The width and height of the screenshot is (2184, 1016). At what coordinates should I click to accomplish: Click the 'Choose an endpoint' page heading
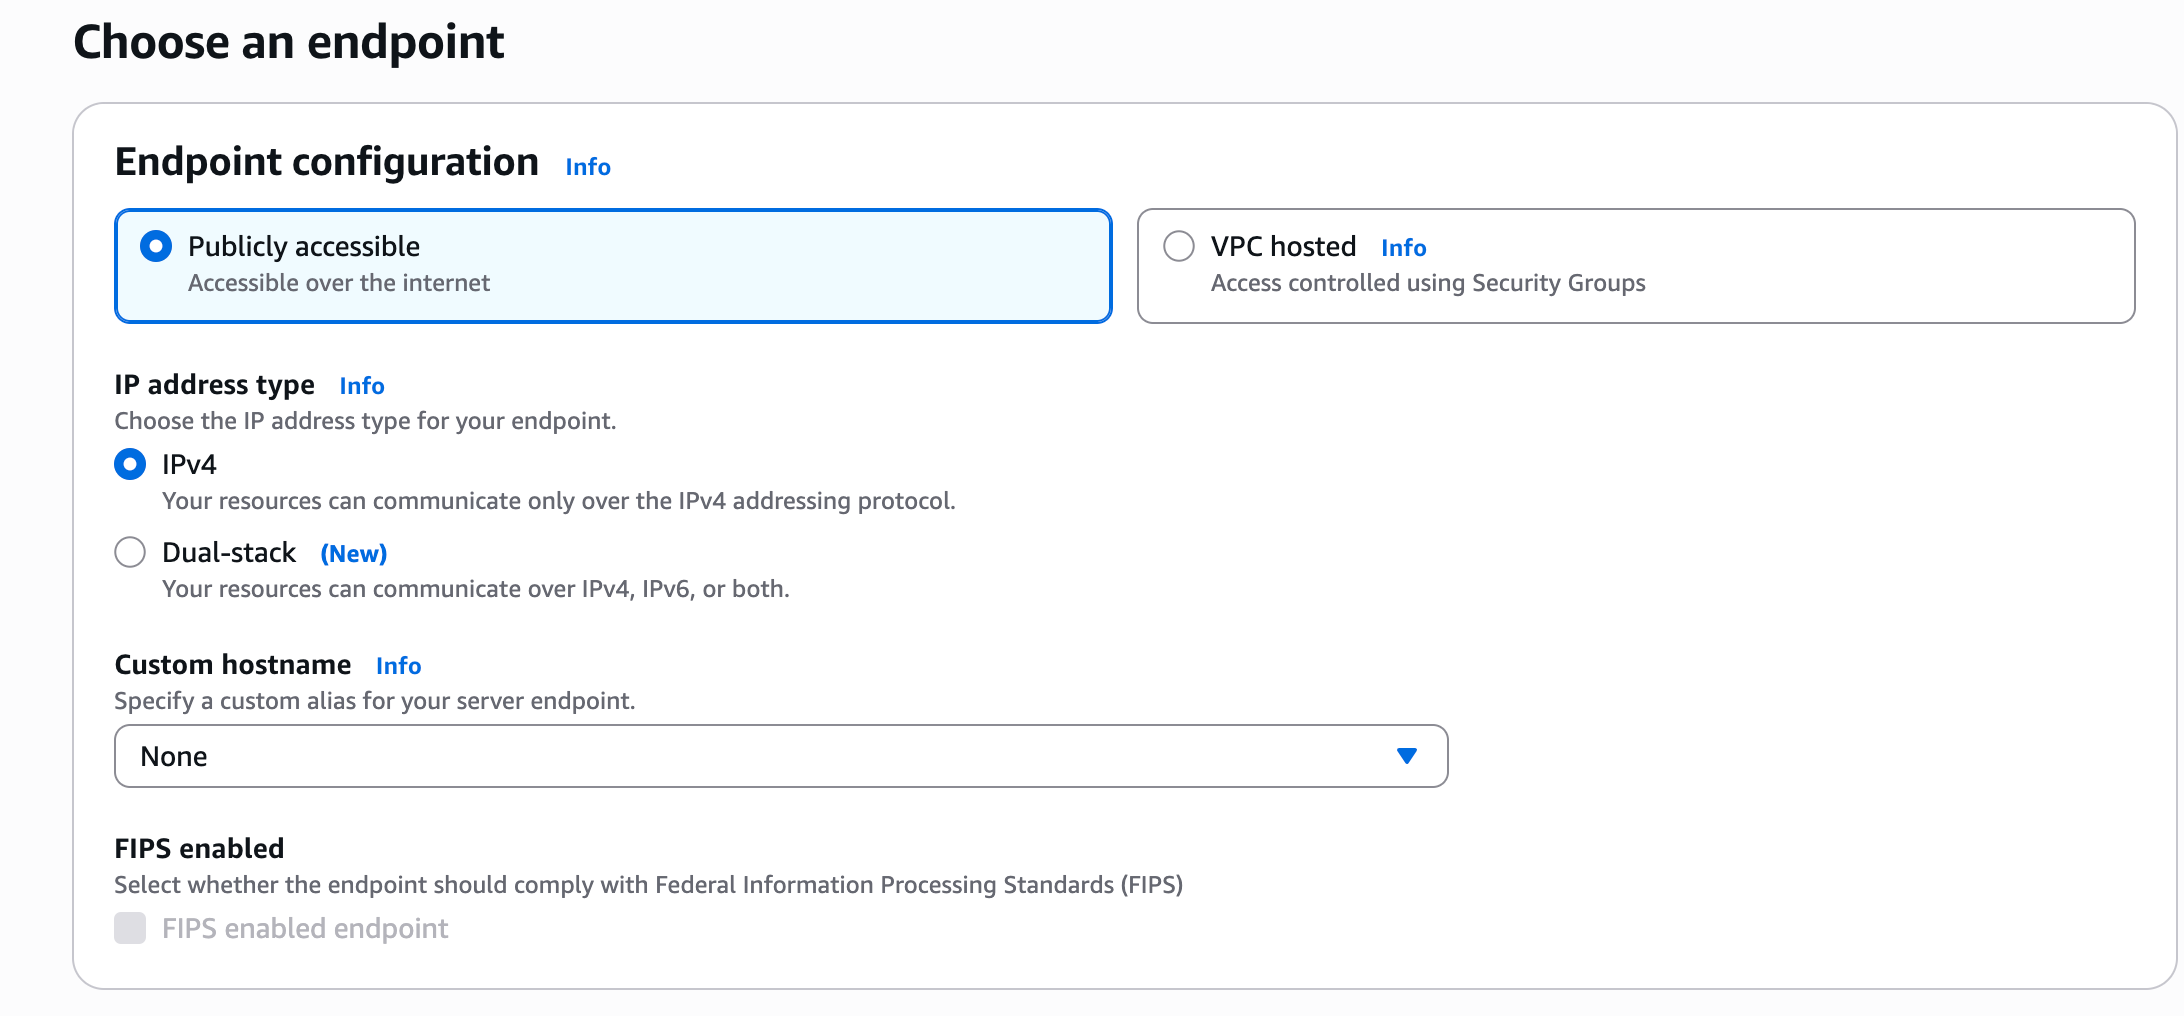point(289,42)
